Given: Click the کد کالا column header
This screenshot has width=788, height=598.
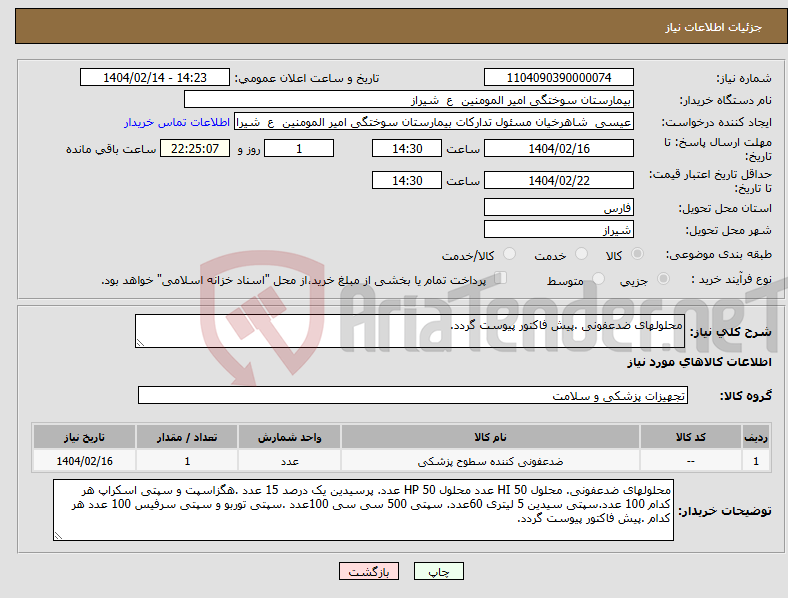Looking at the screenshot, I should [691, 437].
